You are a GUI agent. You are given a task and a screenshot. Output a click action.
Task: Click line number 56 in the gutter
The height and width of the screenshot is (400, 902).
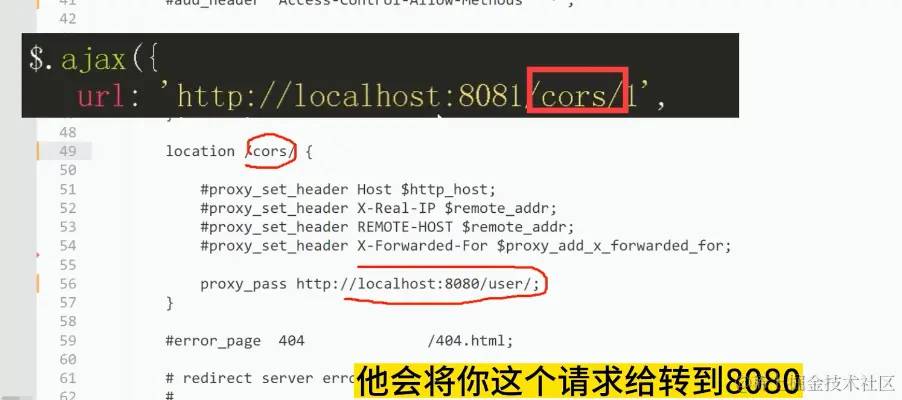point(67,284)
